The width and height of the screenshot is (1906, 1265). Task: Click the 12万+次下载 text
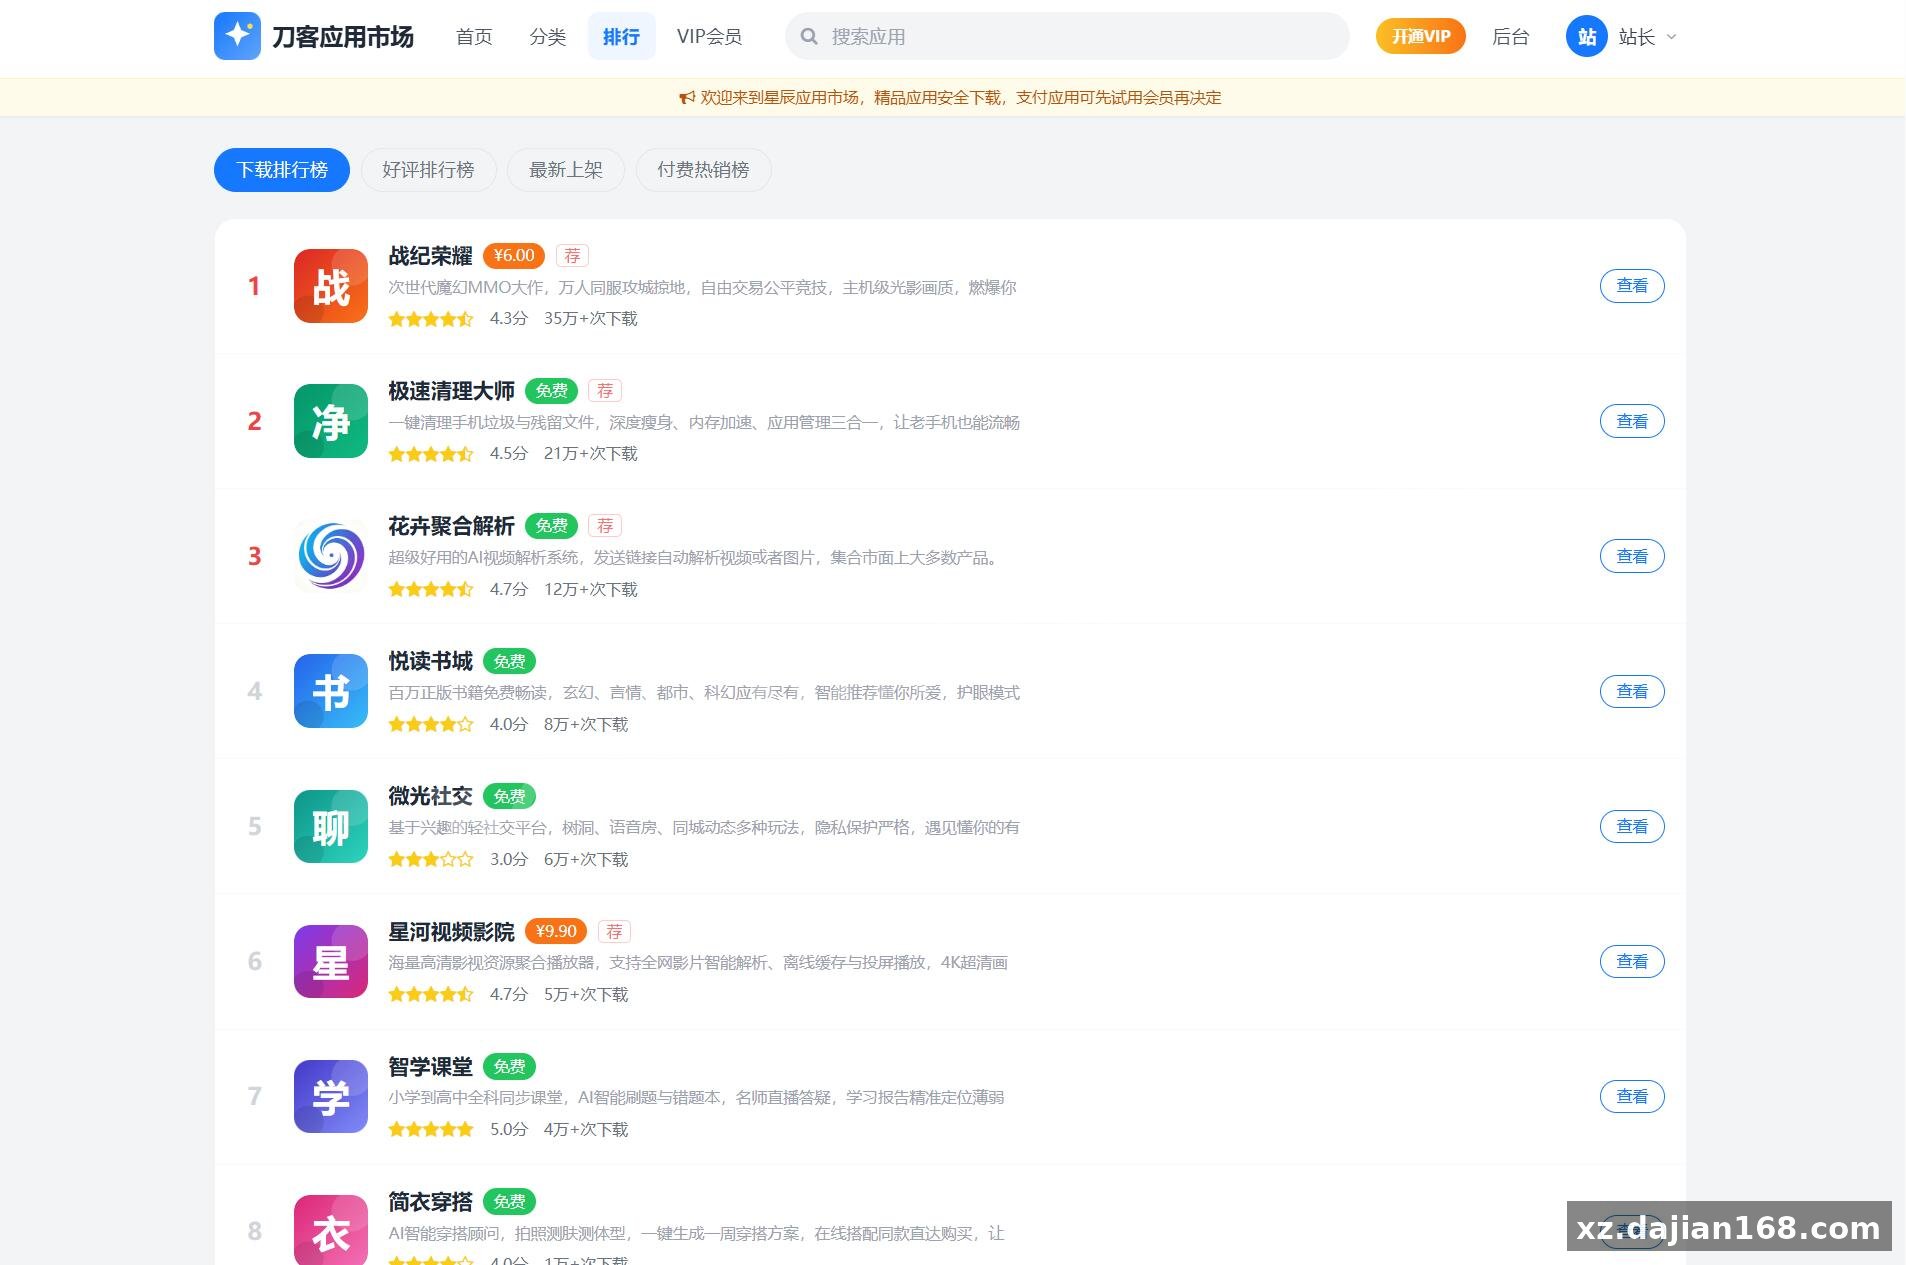(x=590, y=590)
